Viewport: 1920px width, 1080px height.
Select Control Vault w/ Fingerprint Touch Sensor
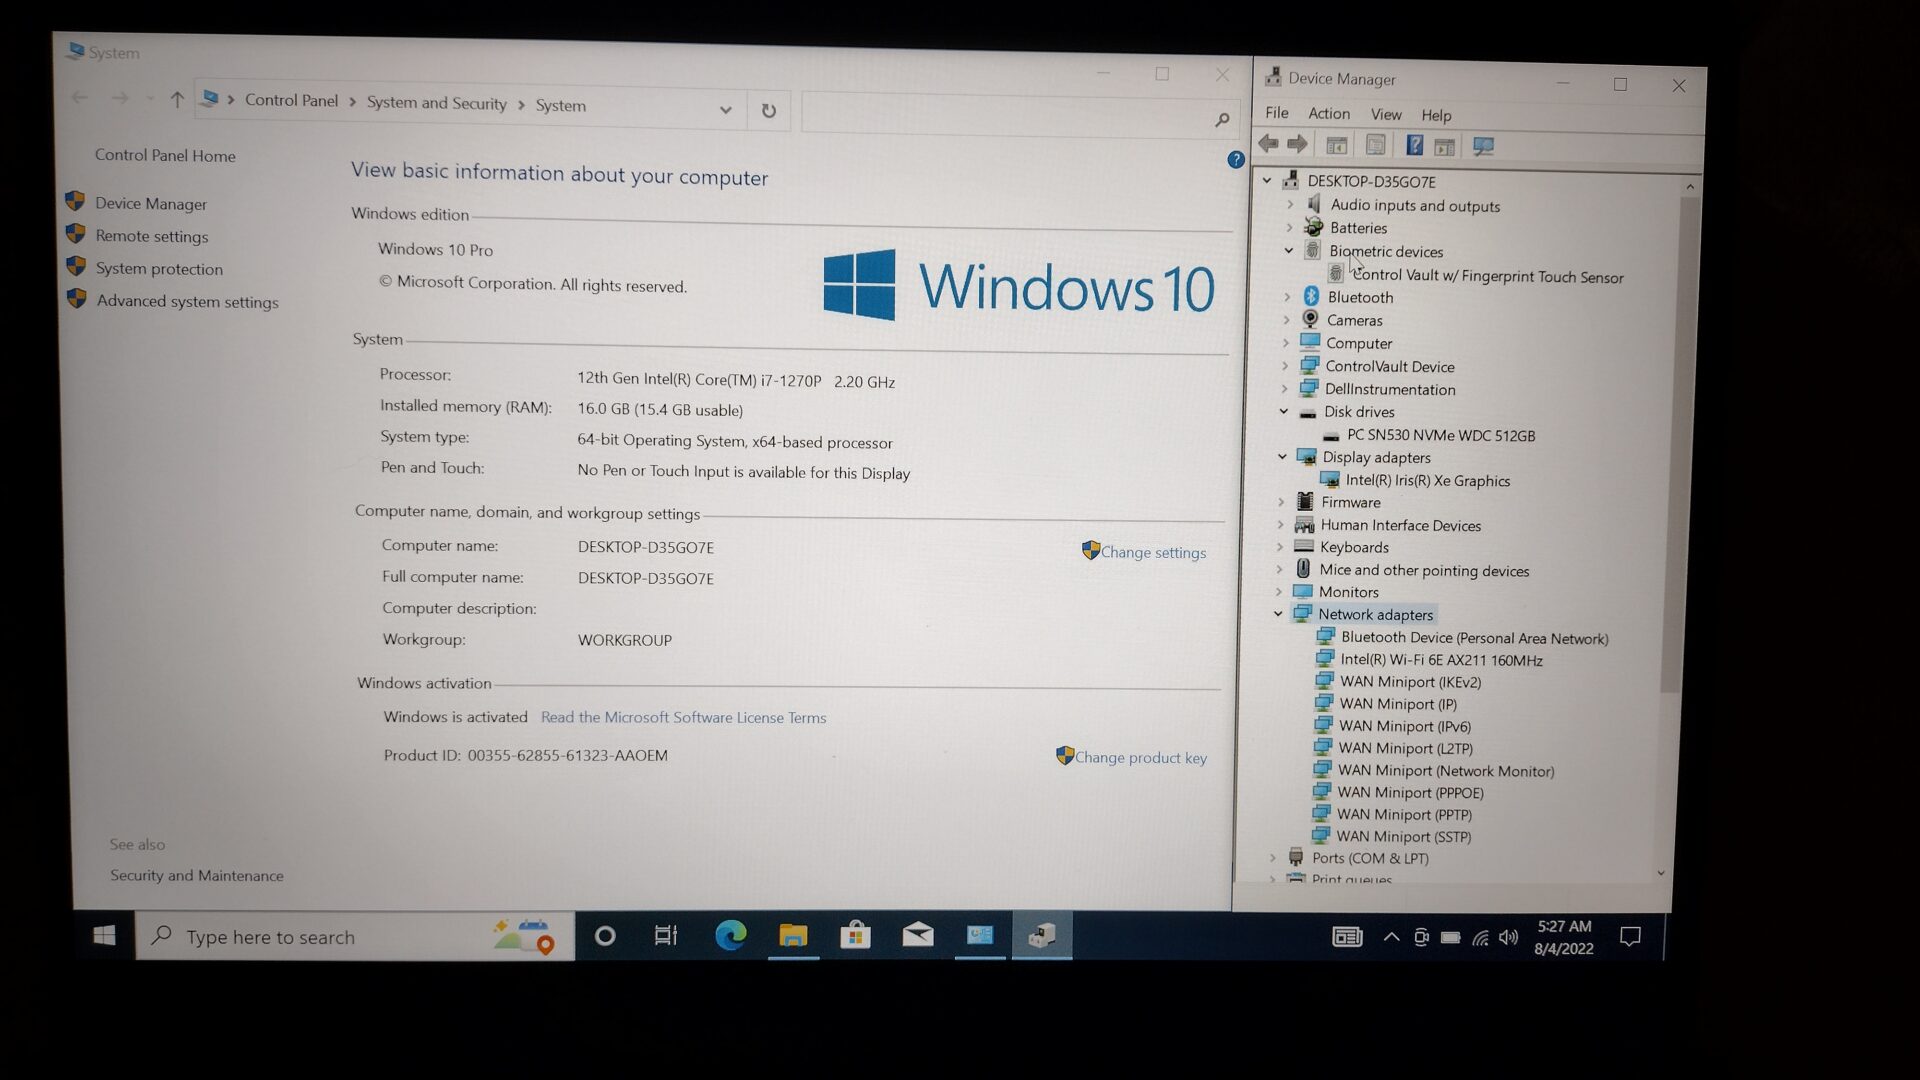pyautogui.click(x=1488, y=277)
